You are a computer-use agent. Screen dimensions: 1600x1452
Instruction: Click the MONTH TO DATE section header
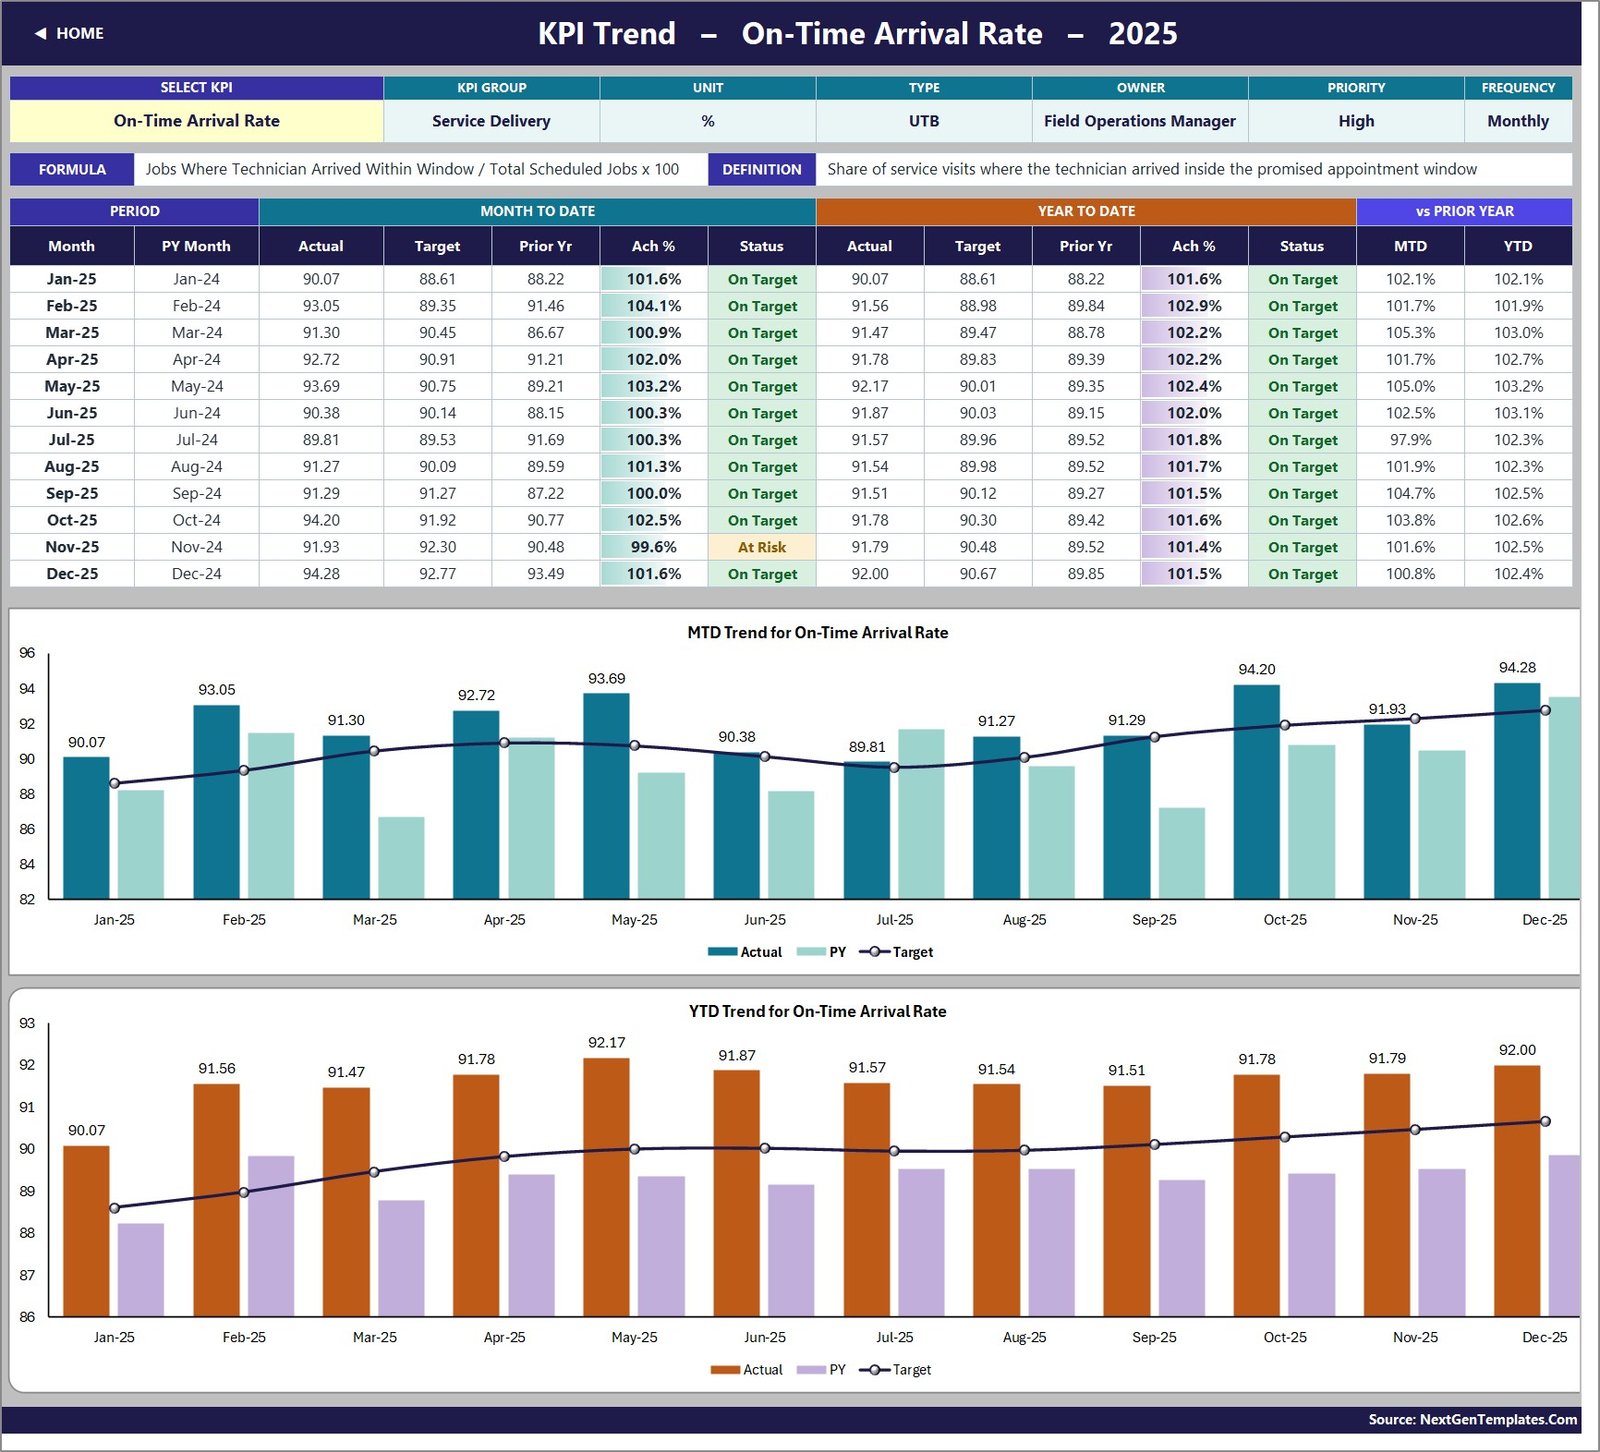click(x=538, y=211)
